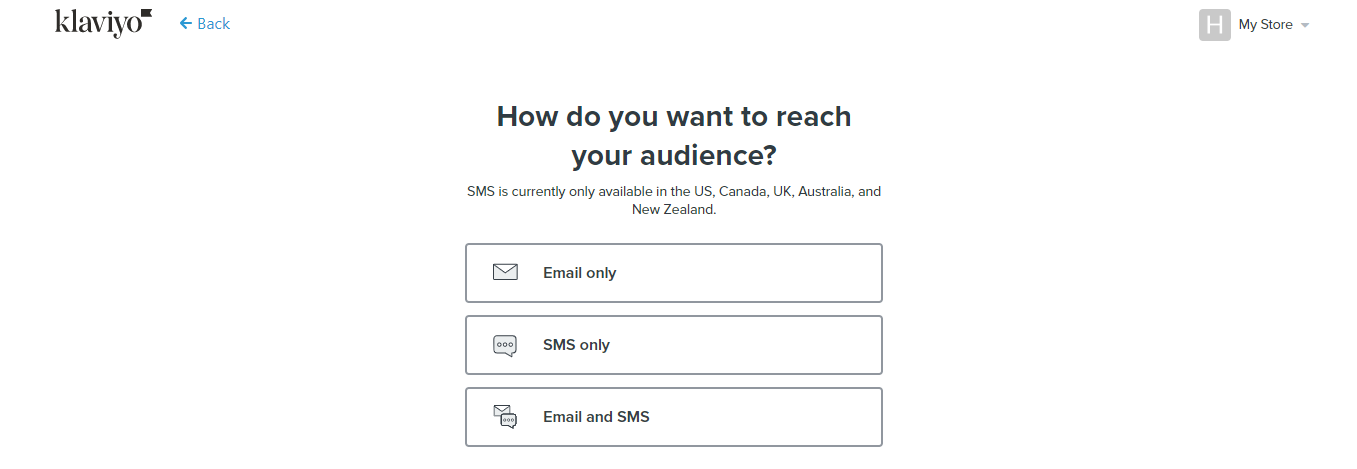Click the SMS availability note text
This screenshot has width=1357, height=469.
coord(674,200)
